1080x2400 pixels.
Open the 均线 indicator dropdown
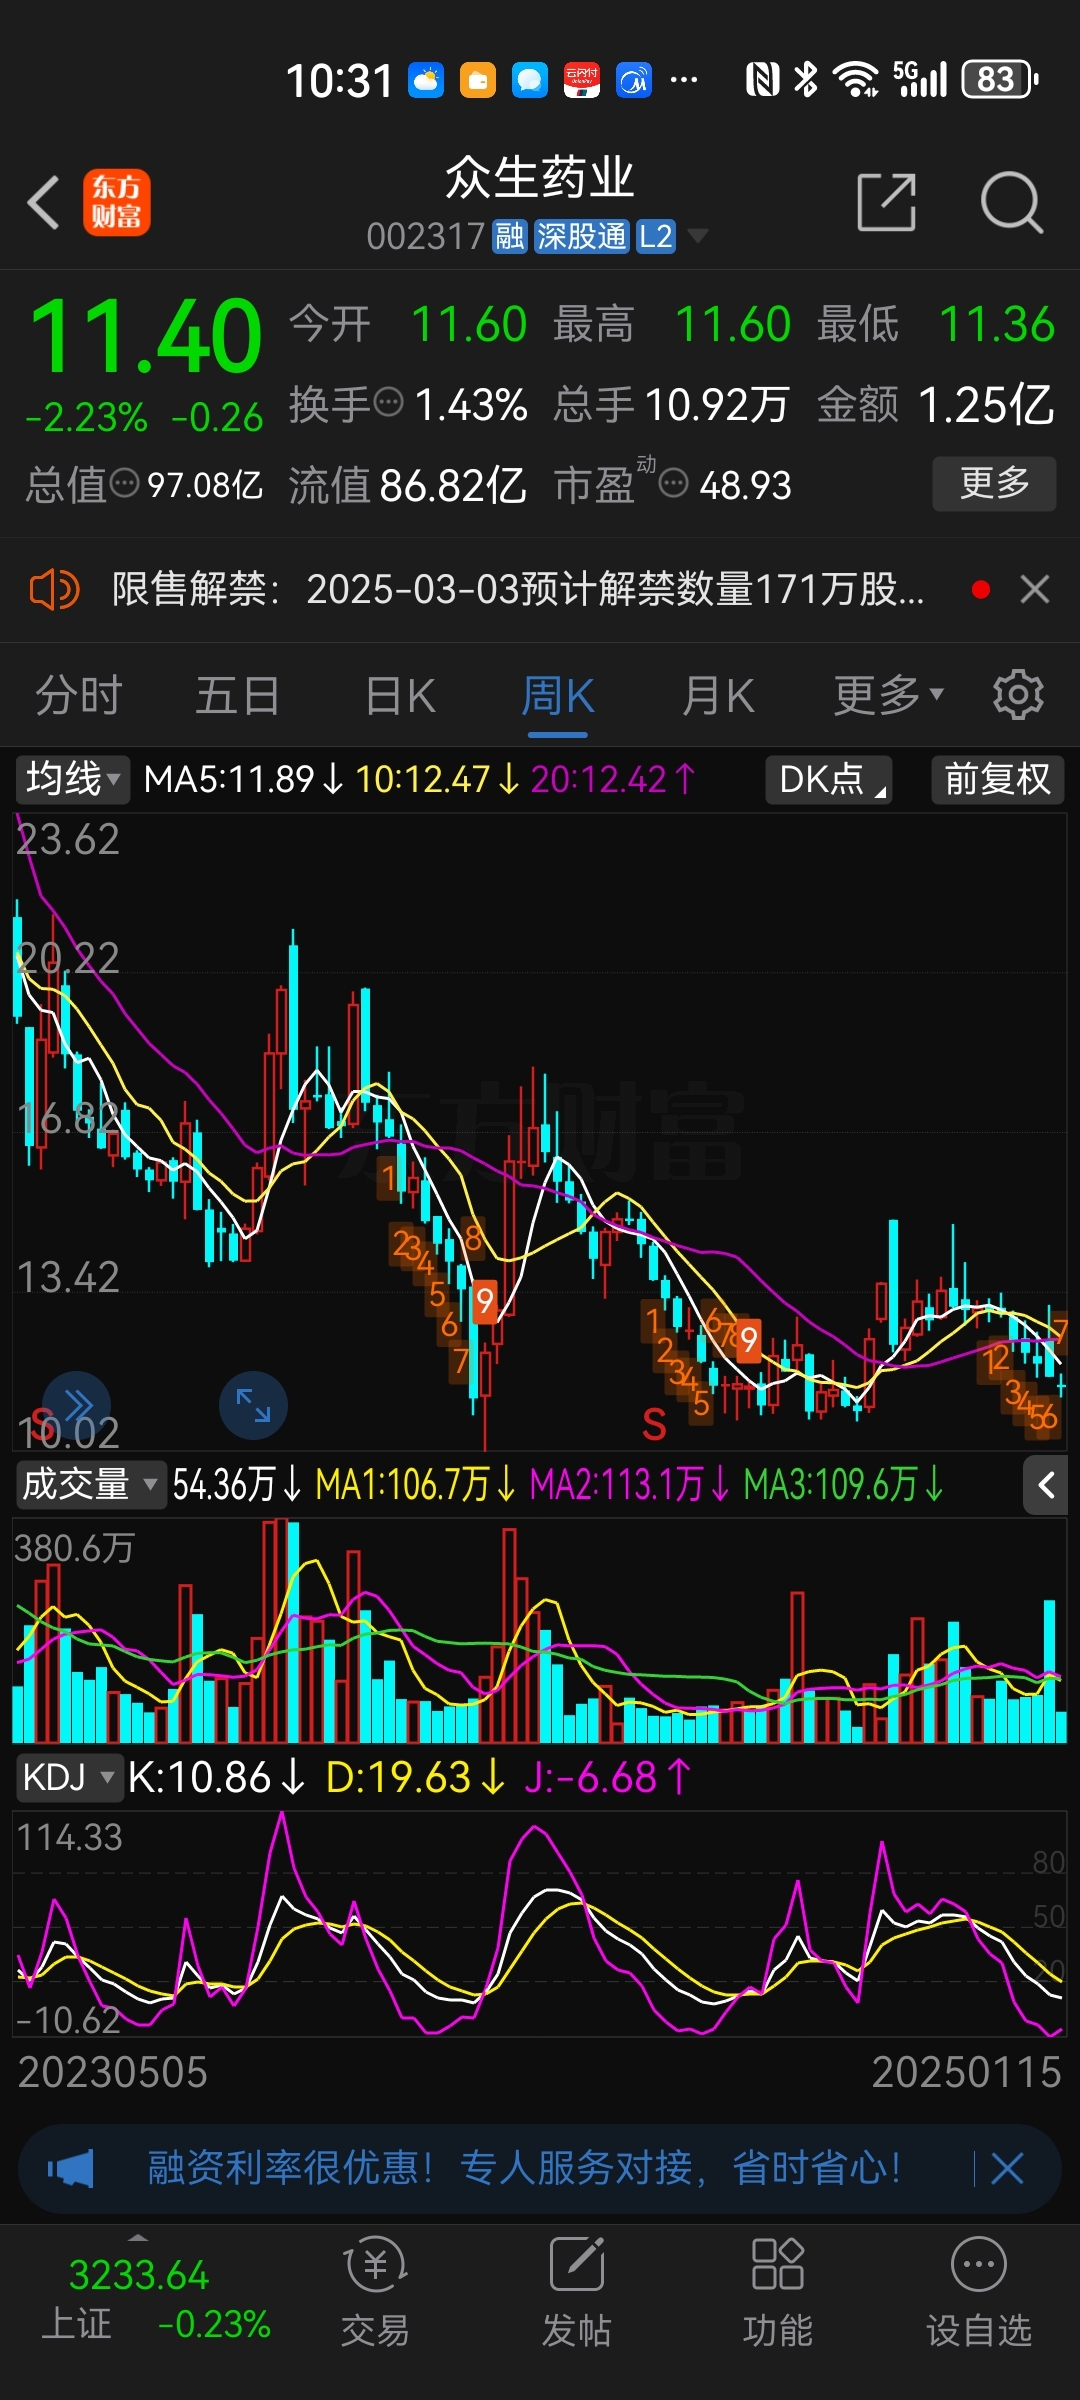click(x=73, y=779)
